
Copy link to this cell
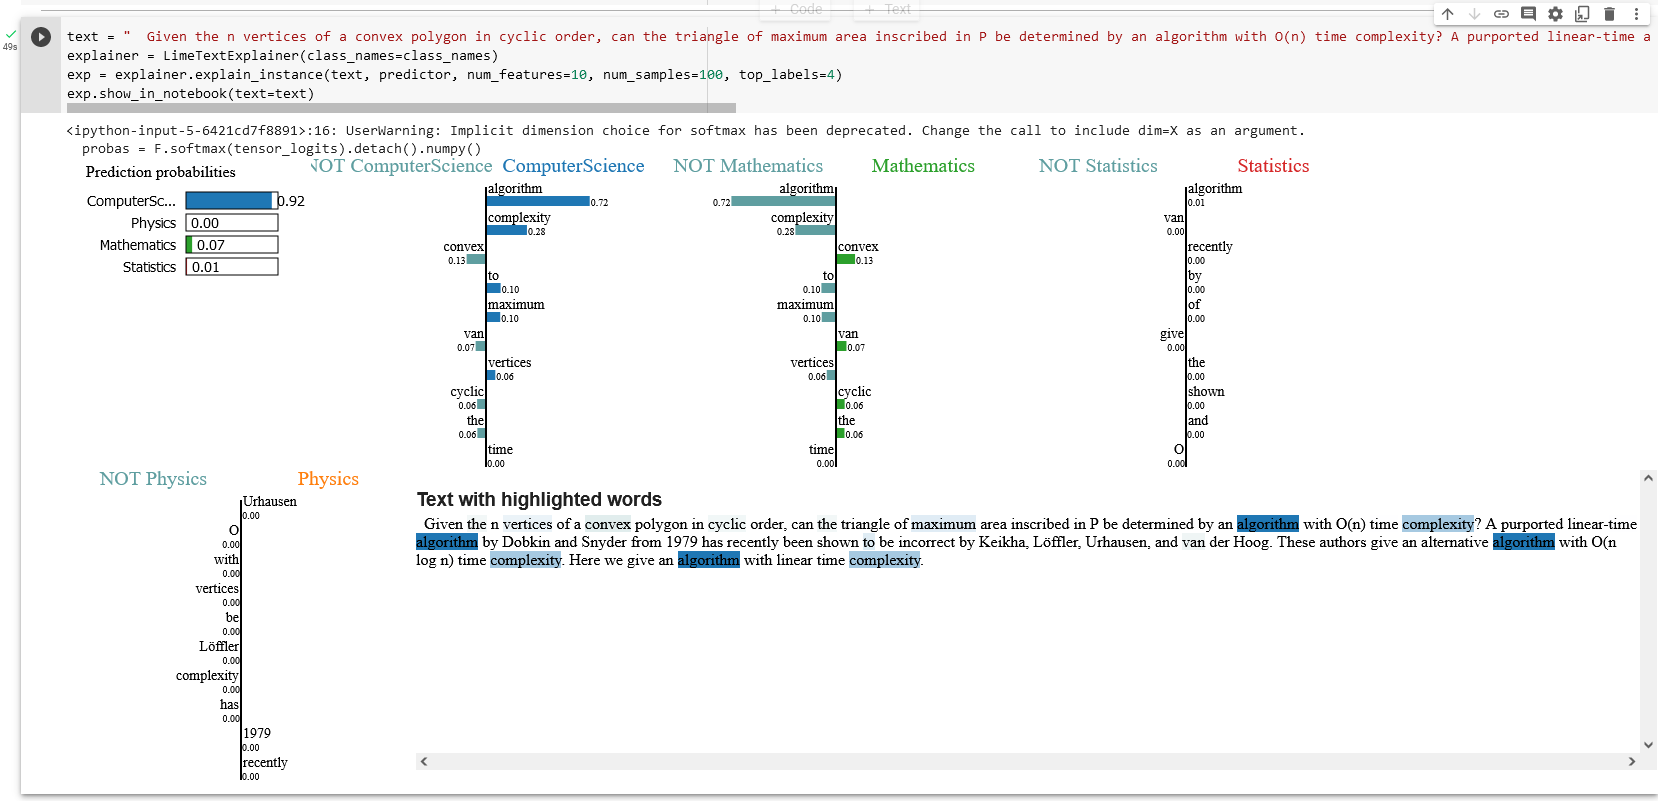coord(1501,14)
